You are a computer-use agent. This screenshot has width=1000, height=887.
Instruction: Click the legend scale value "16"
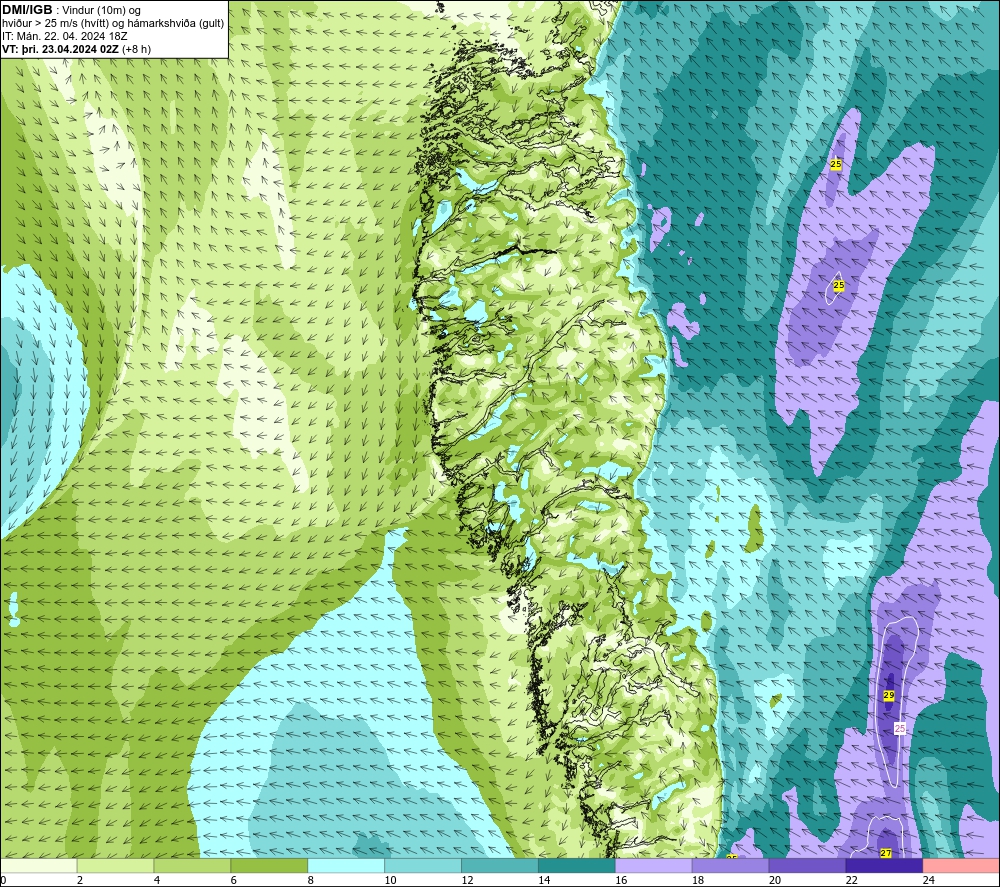click(621, 880)
